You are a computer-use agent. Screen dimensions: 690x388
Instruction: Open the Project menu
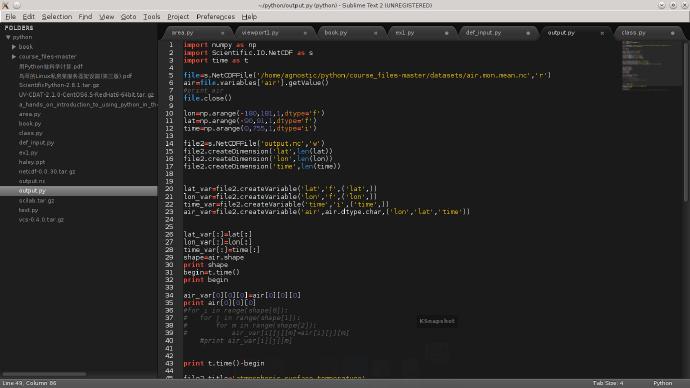(178, 17)
